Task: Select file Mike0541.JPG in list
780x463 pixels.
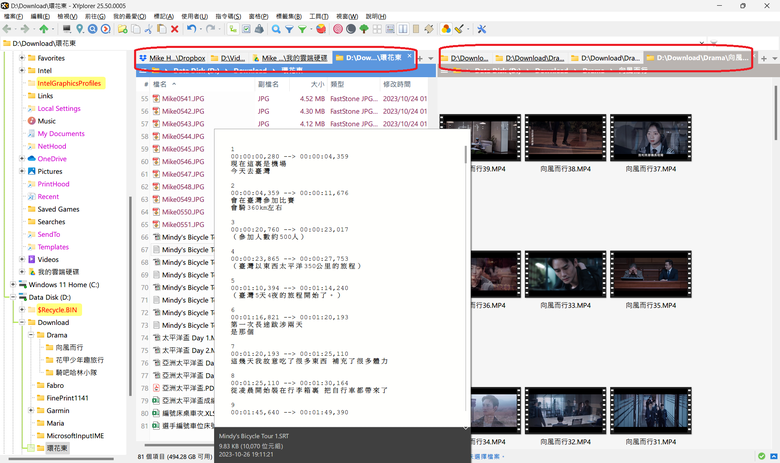Action: (x=183, y=98)
